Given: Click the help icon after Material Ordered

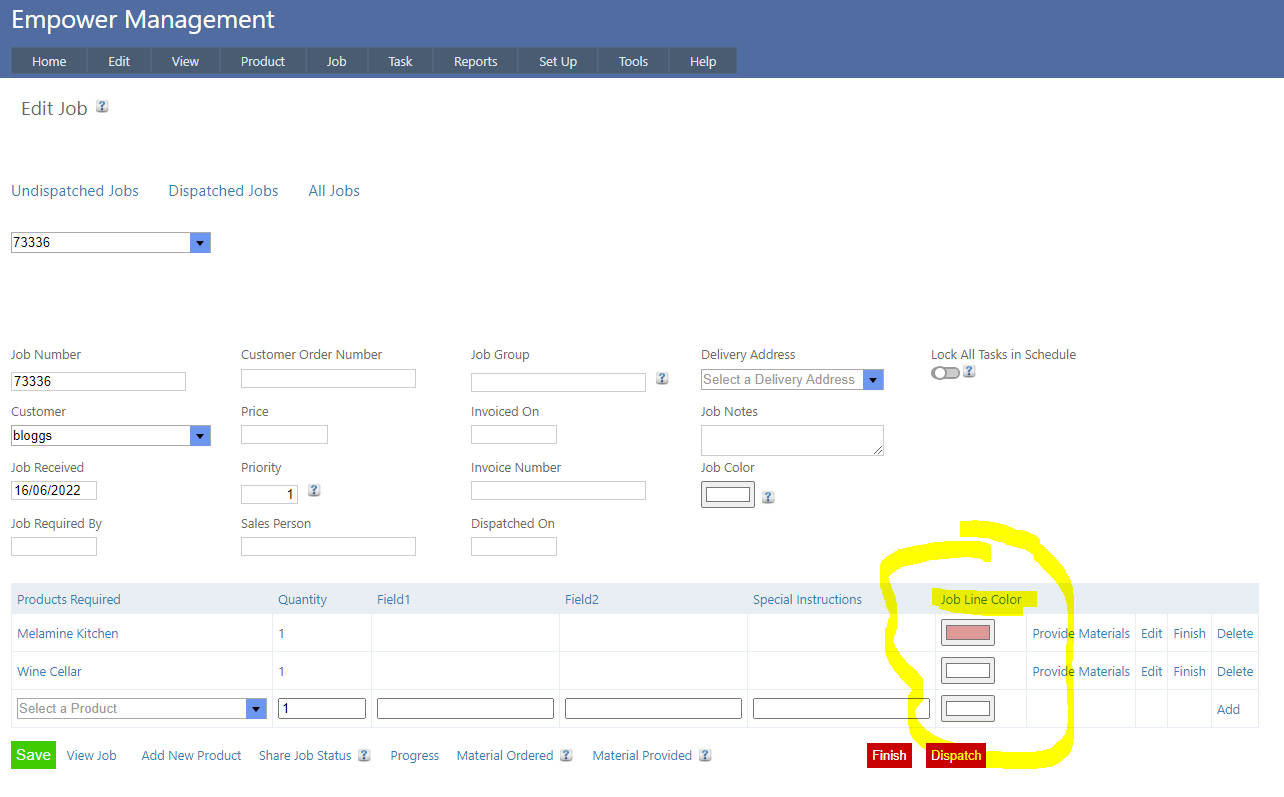Looking at the screenshot, I should [x=566, y=756].
